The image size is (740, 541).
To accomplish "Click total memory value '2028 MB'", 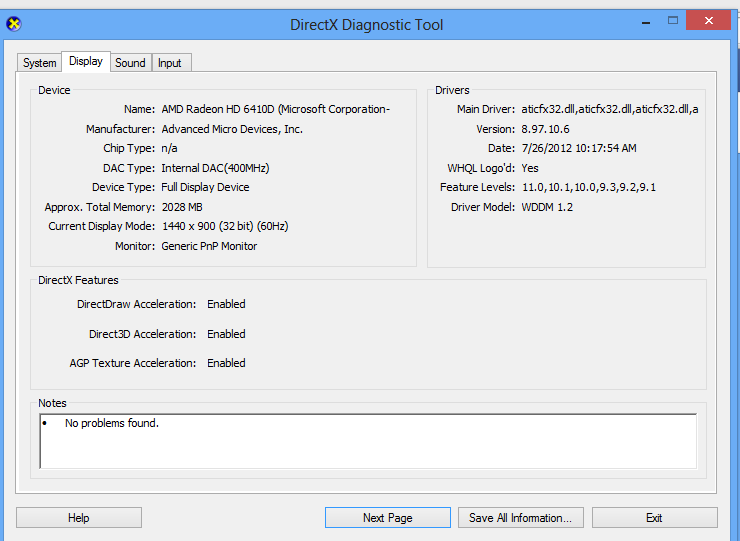I will (x=182, y=207).
